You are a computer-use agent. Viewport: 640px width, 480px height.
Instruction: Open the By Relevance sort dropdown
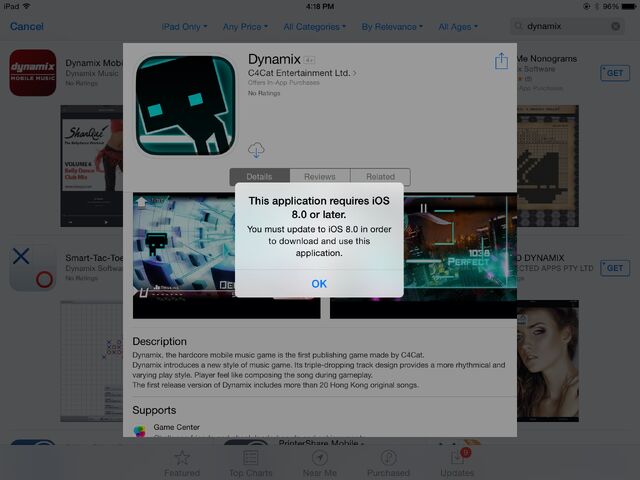click(392, 27)
